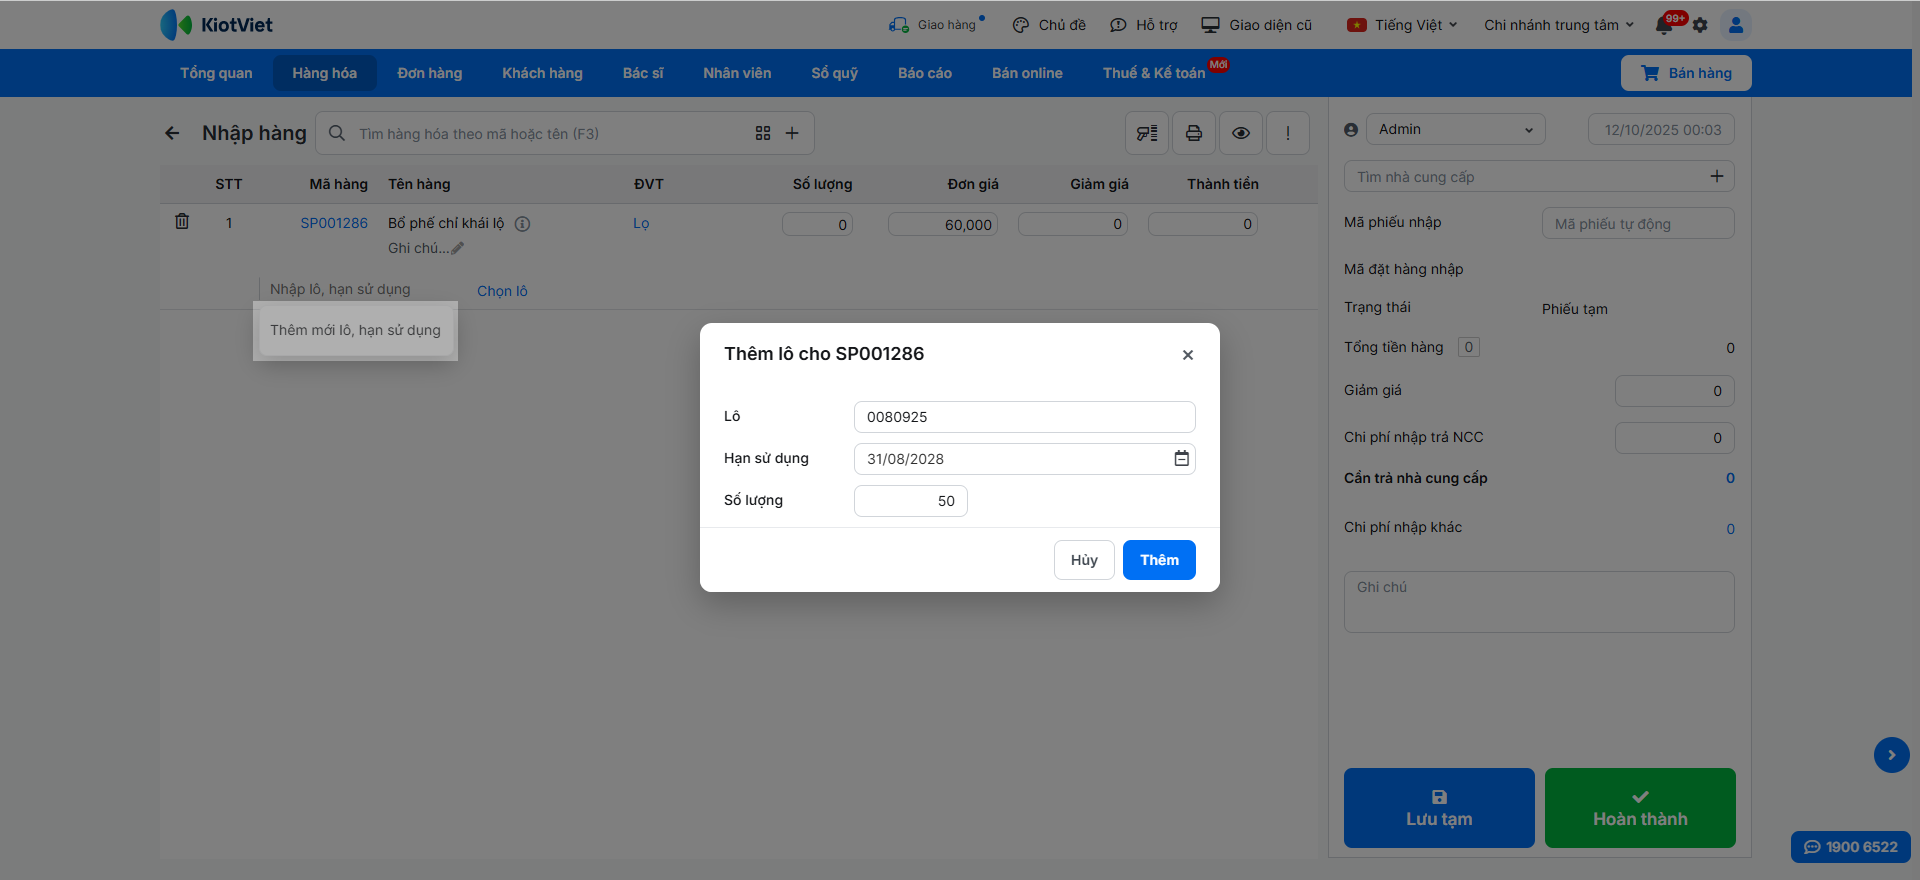Screen dimensions: 1920x880
Task: Open Hỗ trợ support chat
Action: [x=1143, y=25]
